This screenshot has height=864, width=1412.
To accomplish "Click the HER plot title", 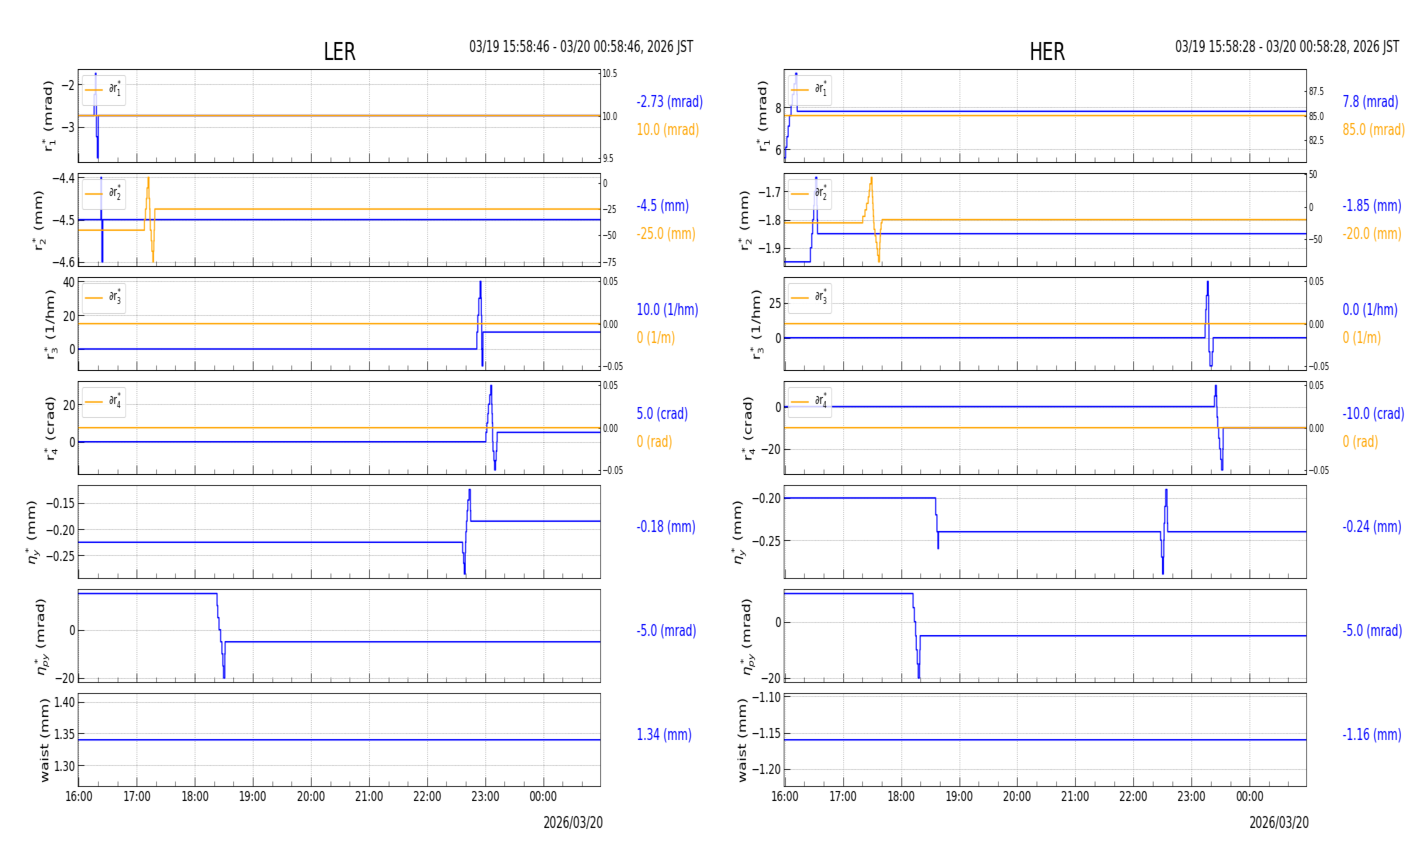I will [1047, 52].
